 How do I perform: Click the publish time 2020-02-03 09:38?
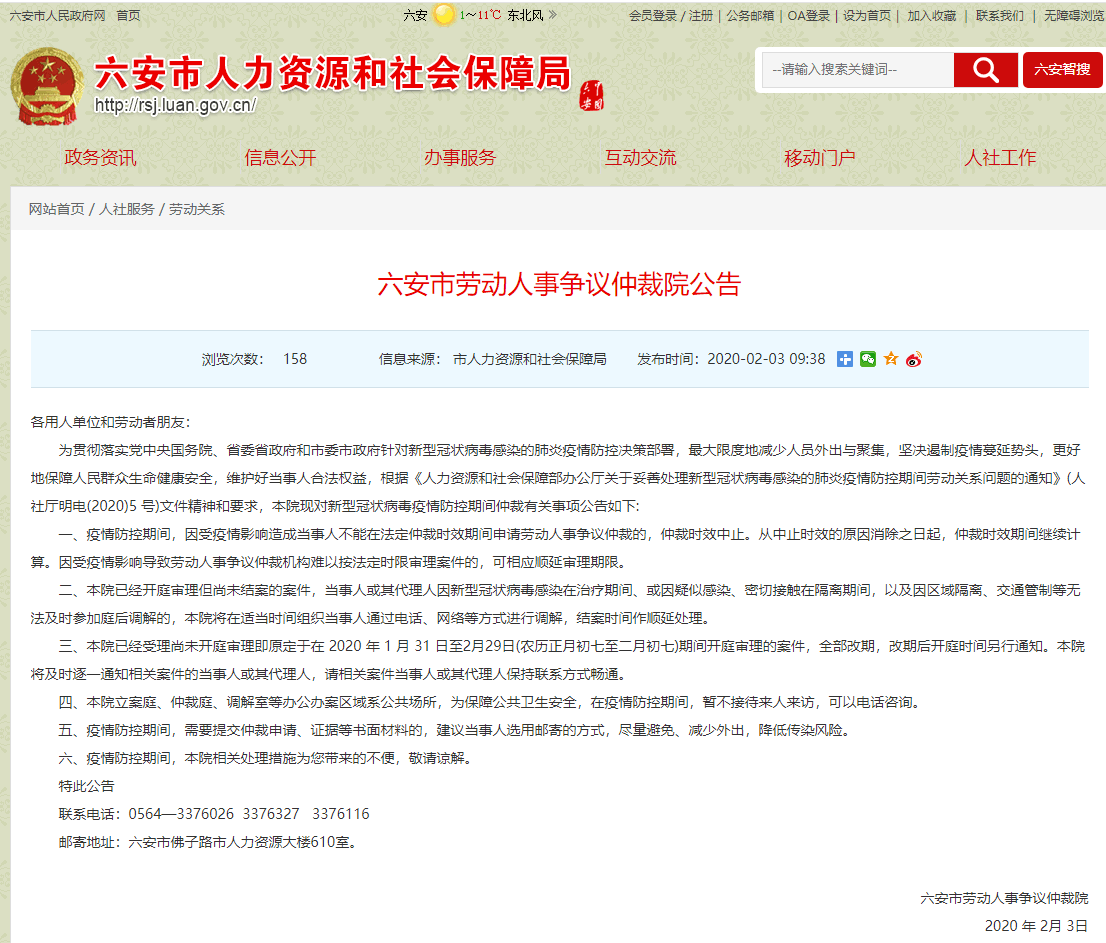click(x=766, y=359)
